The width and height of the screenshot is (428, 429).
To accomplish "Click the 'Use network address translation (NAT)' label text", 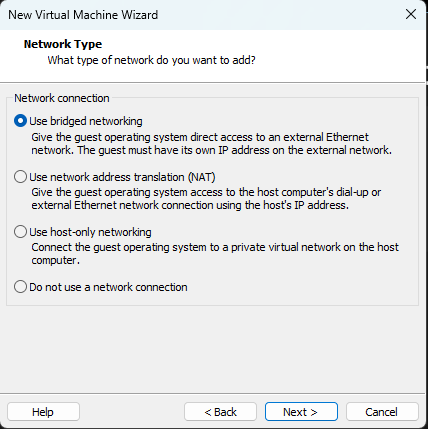I will coord(122,177).
